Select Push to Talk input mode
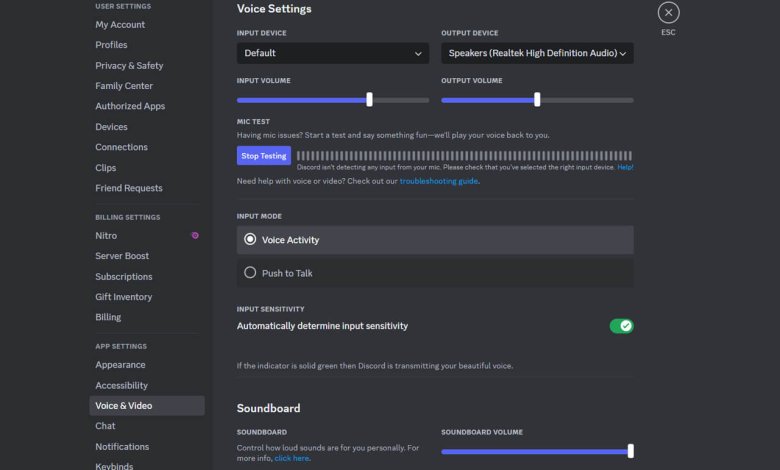The image size is (780, 470). click(435, 273)
